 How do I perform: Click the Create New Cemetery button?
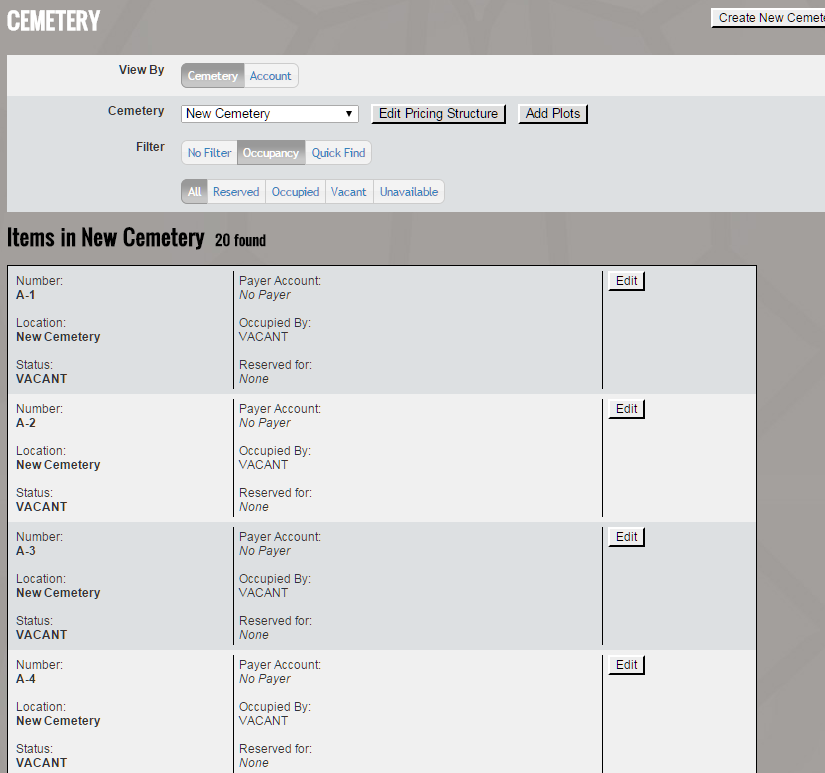pyautogui.click(x=768, y=18)
